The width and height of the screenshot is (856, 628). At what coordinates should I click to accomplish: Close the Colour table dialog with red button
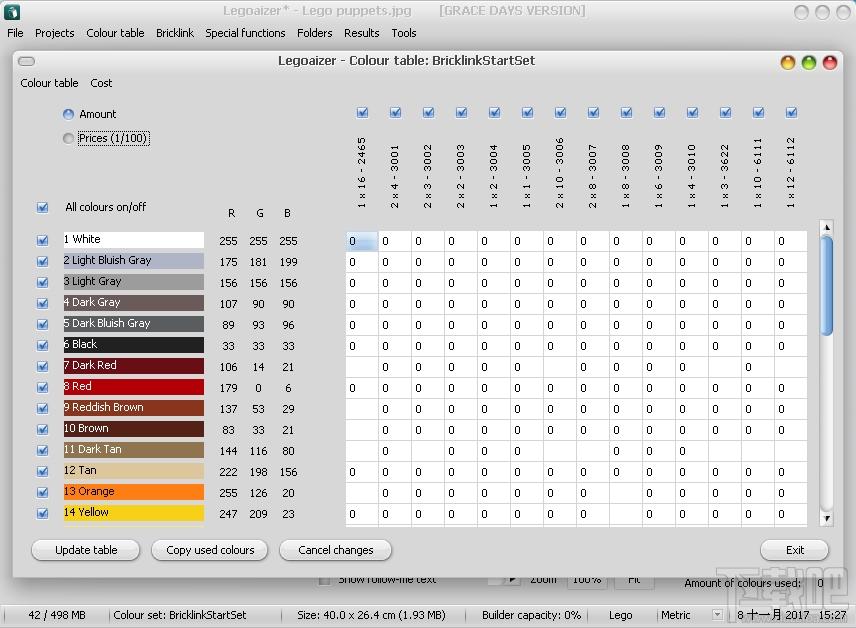pyautogui.click(x=830, y=63)
